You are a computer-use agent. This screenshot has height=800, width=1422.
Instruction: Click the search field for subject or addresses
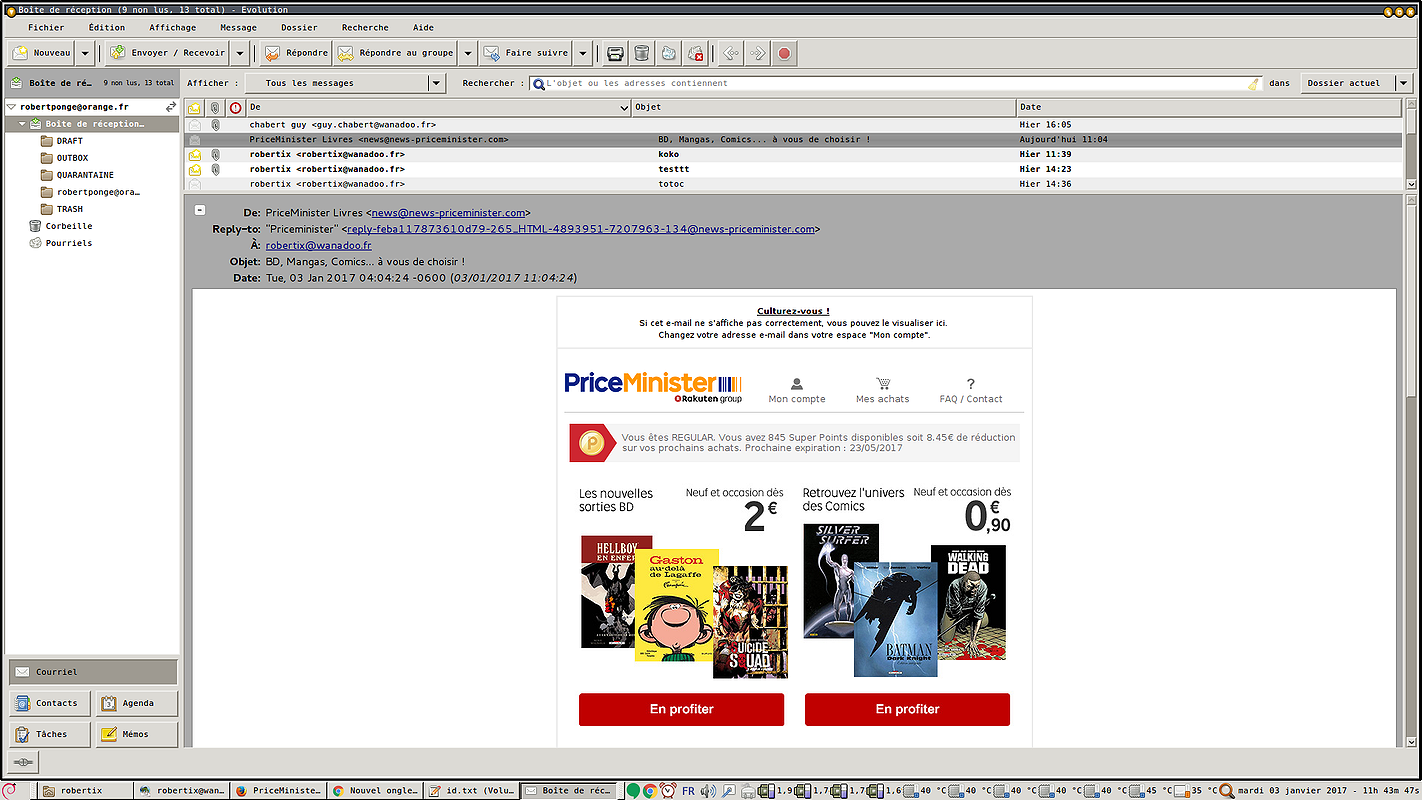(895, 84)
